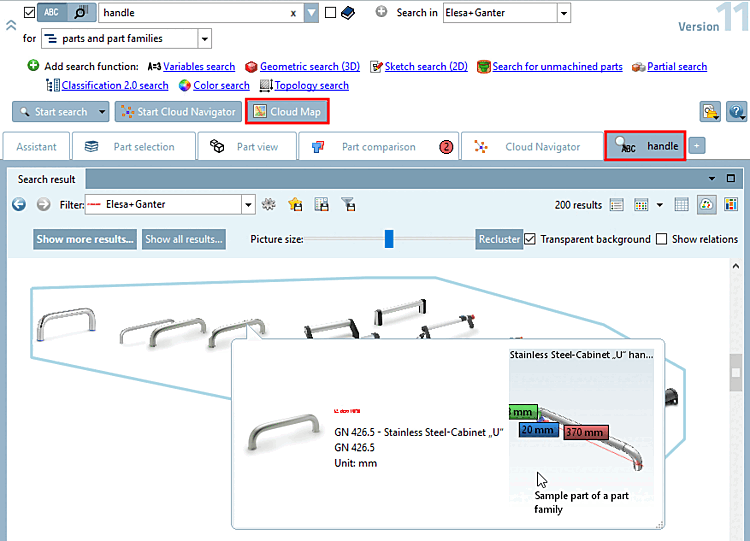This screenshot has width=750, height=541.
Task: Click the green Add search function icon
Action: (x=33, y=66)
